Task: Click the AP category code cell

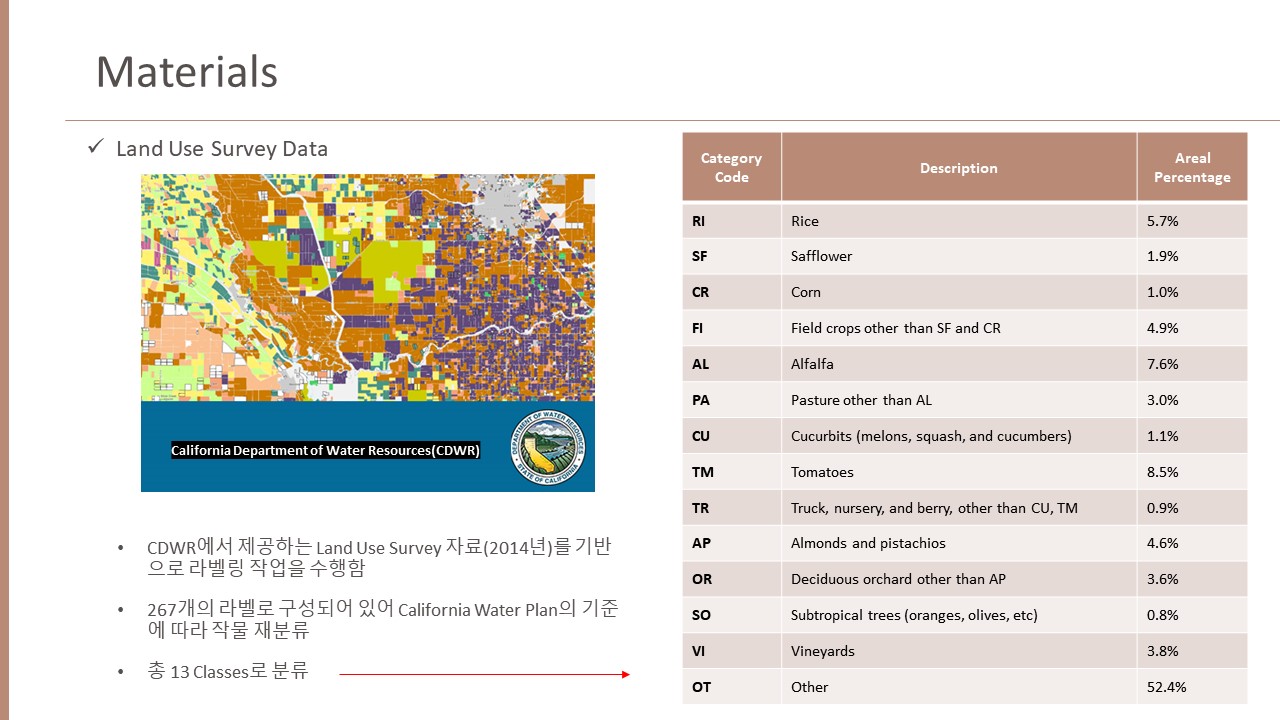Action: click(732, 543)
